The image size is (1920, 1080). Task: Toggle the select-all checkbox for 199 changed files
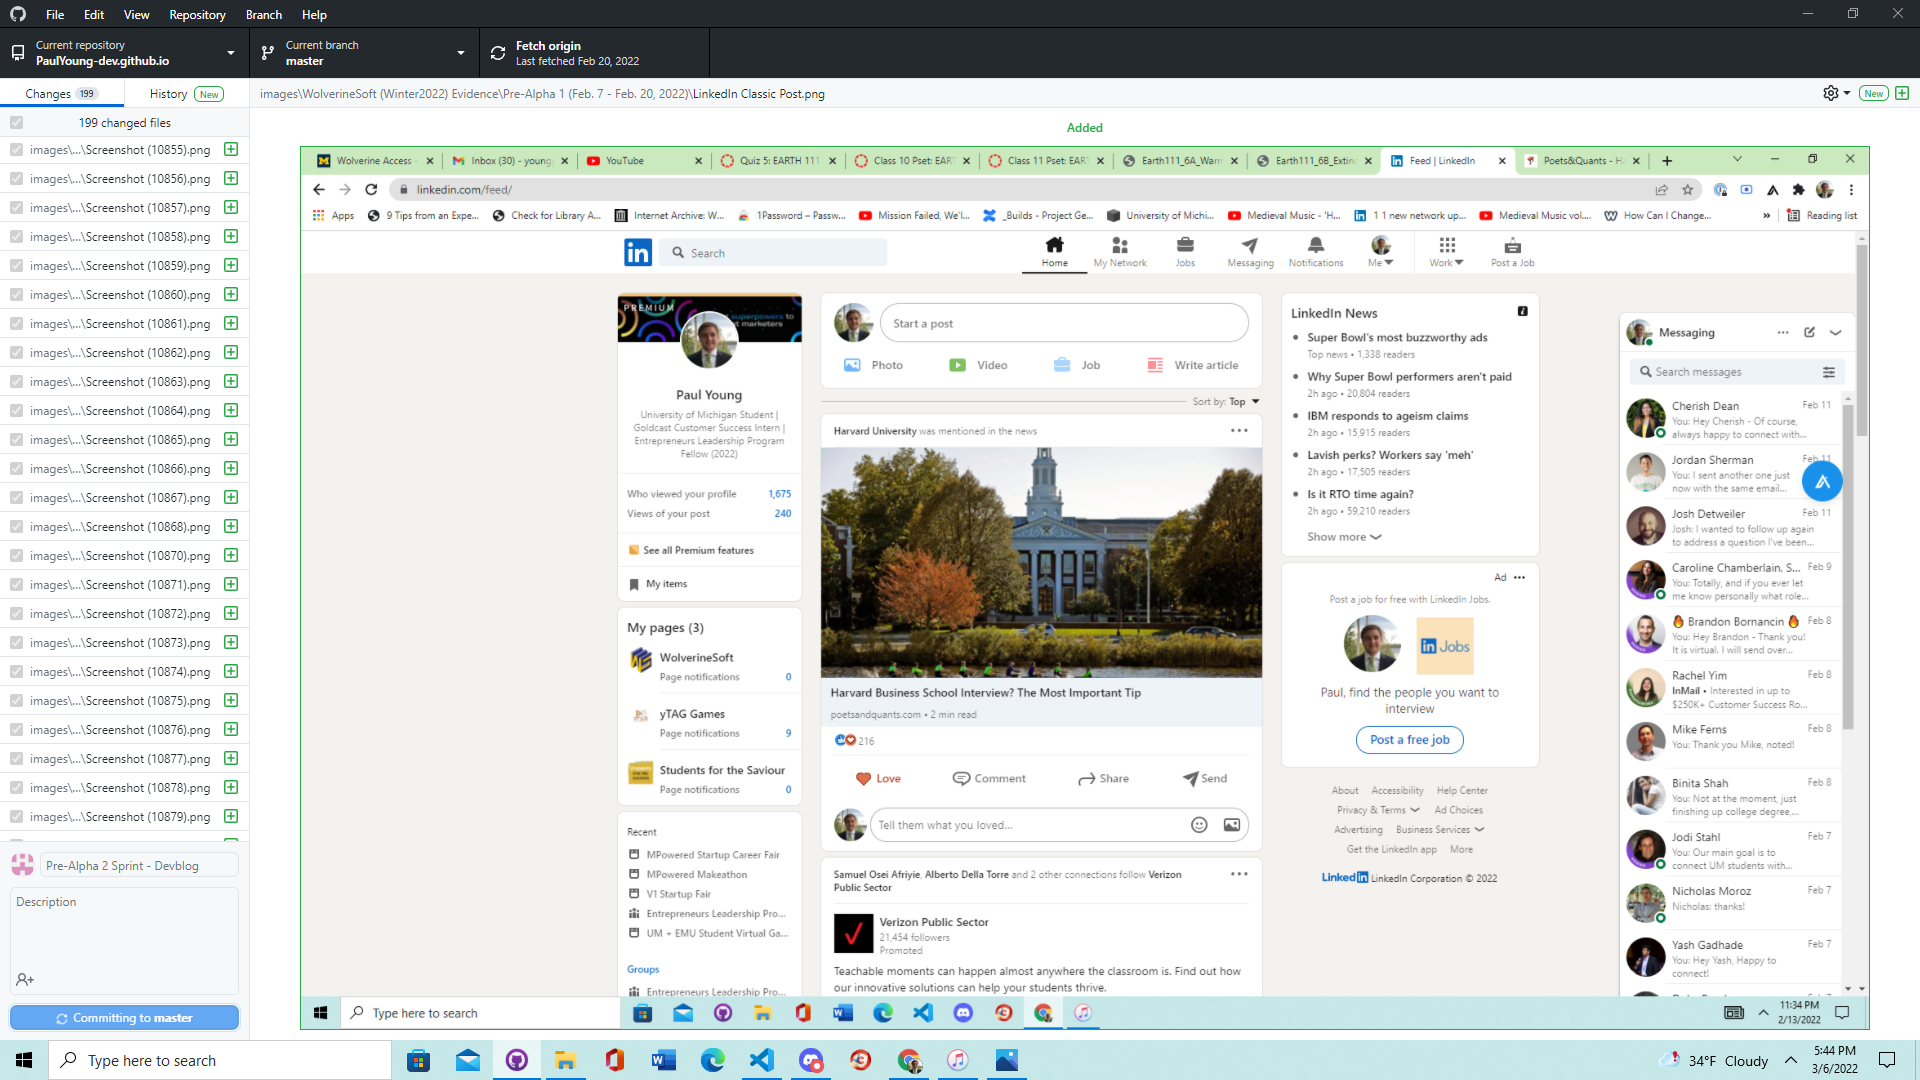click(x=16, y=122)
